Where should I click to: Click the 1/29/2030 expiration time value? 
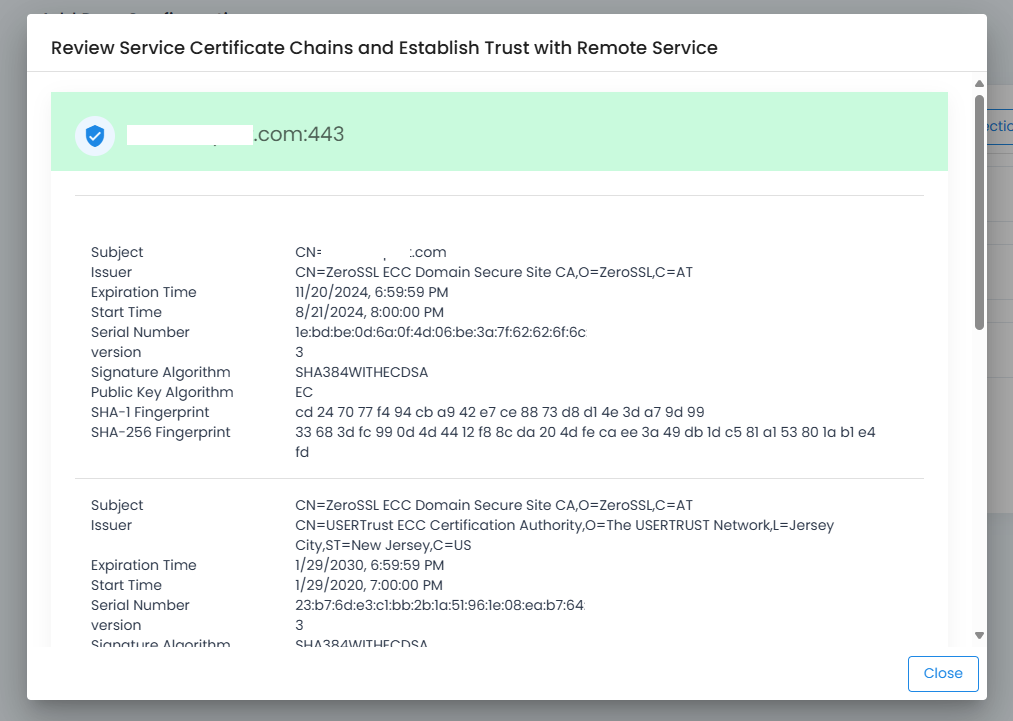tap(369, 565)
